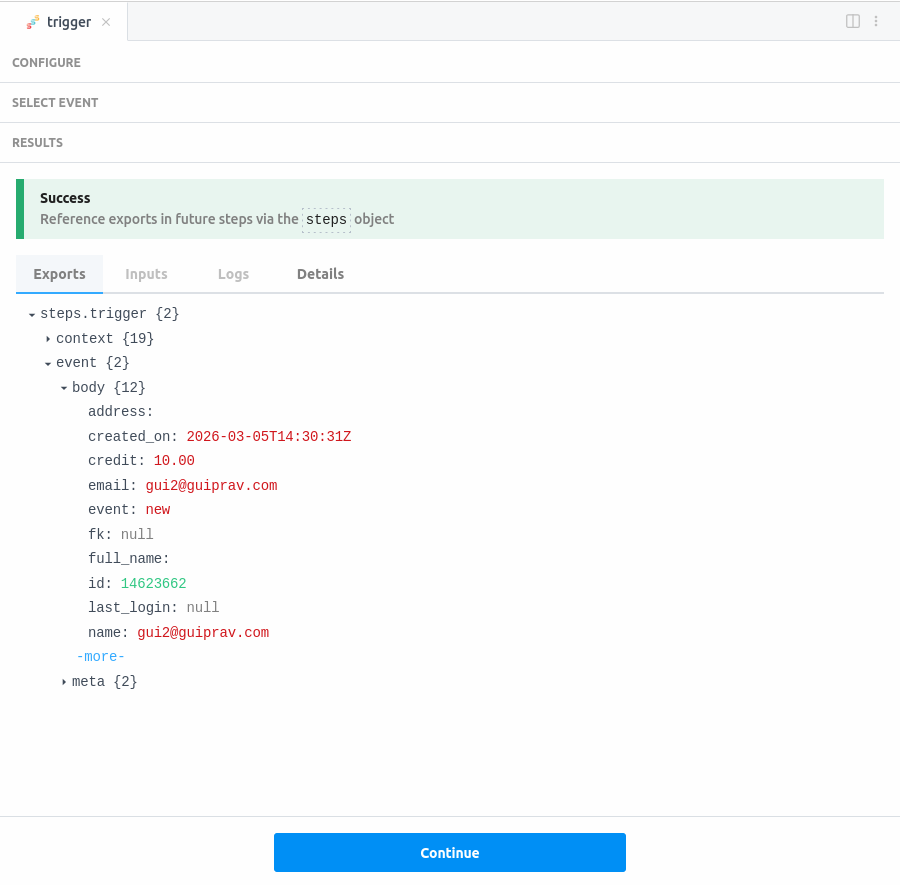This screenshot has height=885, width=900.
Task: Collapse the event {2} node
Action: tap(48, 364)
